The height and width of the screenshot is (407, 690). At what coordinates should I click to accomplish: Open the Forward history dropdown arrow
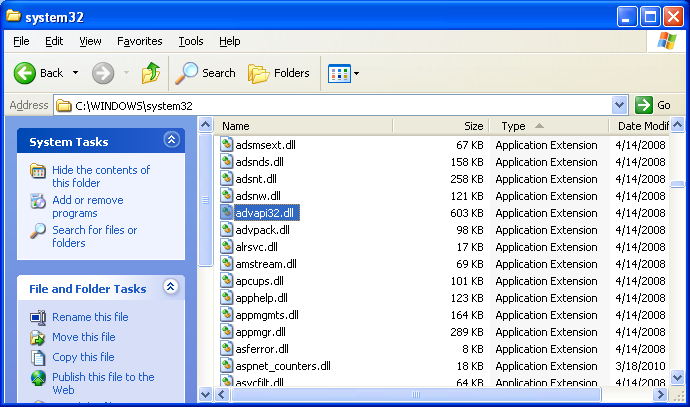tap(127, 73)
